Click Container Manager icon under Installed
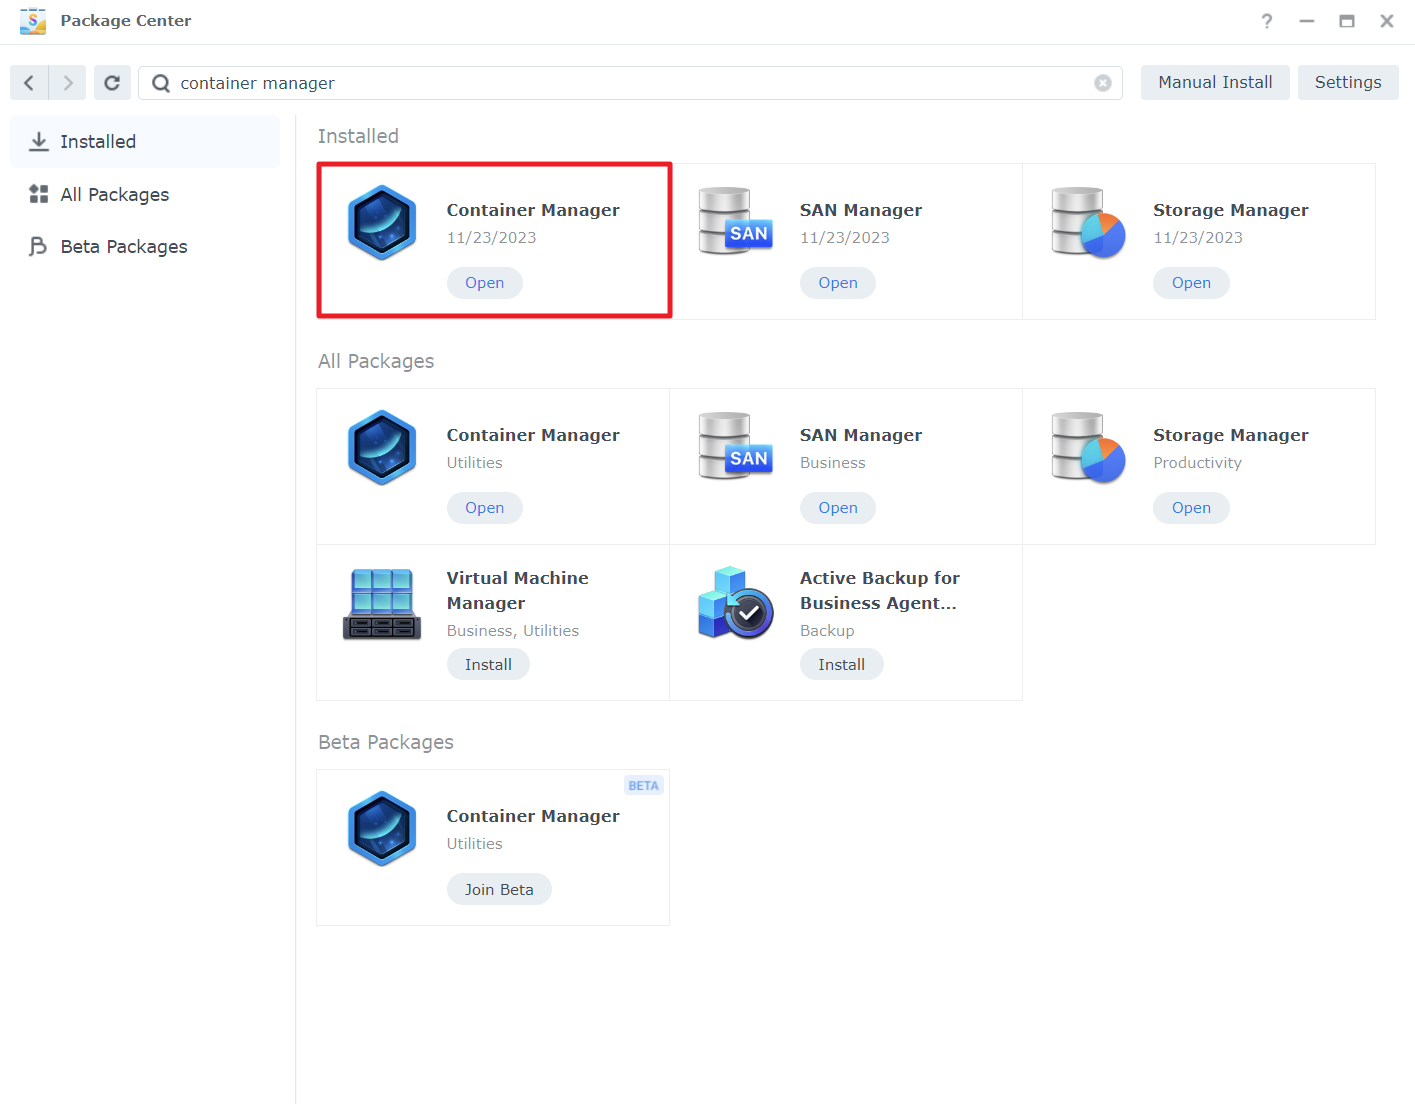This screenshot has width=1415, height=1112. pos(382,223)
